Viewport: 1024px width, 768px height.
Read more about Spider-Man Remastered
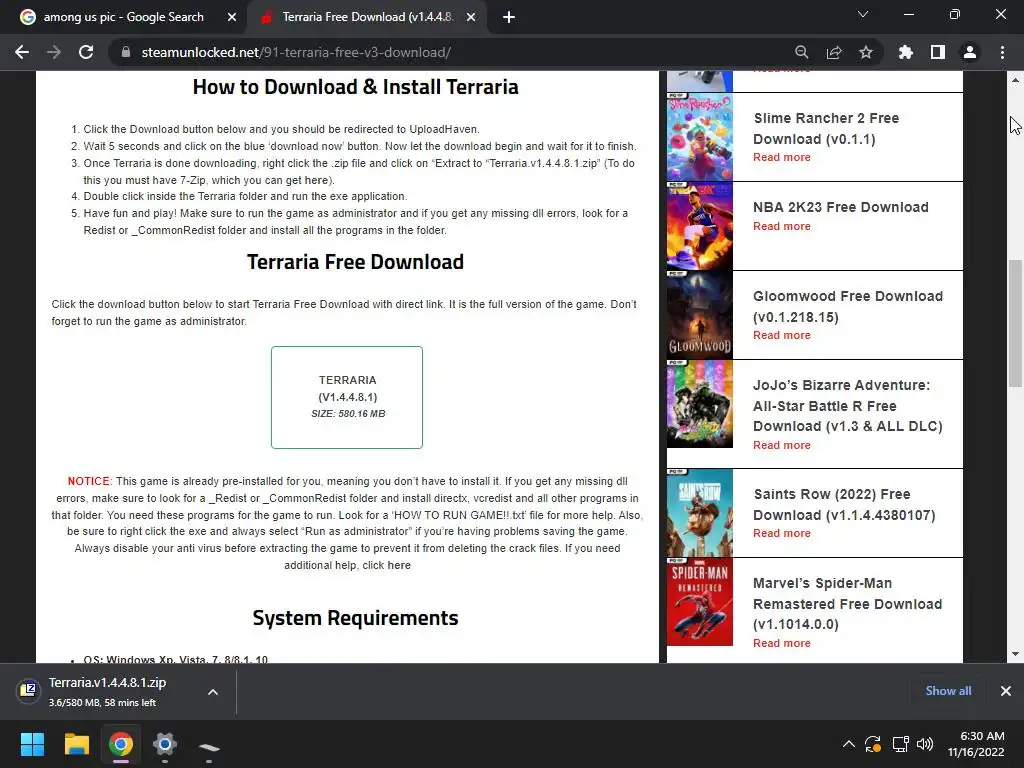coord(782,643)
